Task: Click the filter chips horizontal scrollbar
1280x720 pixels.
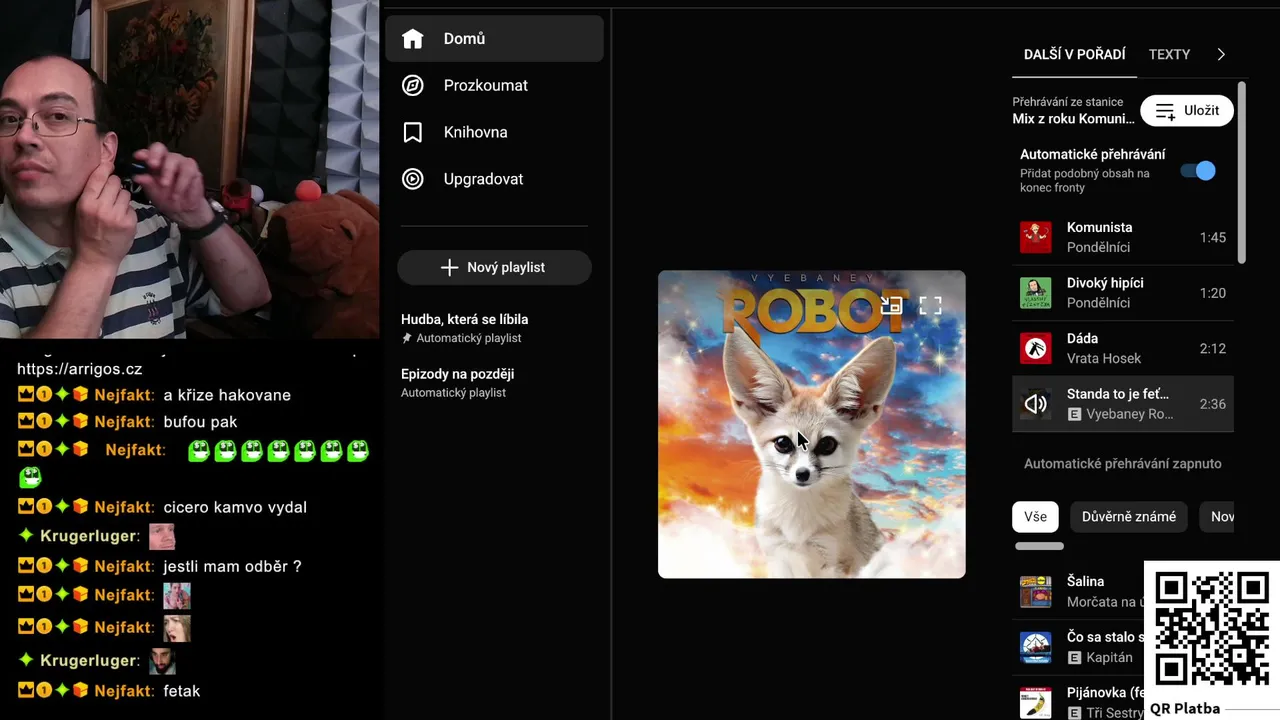Action: pyautogui.click(x=1040, y=546)
